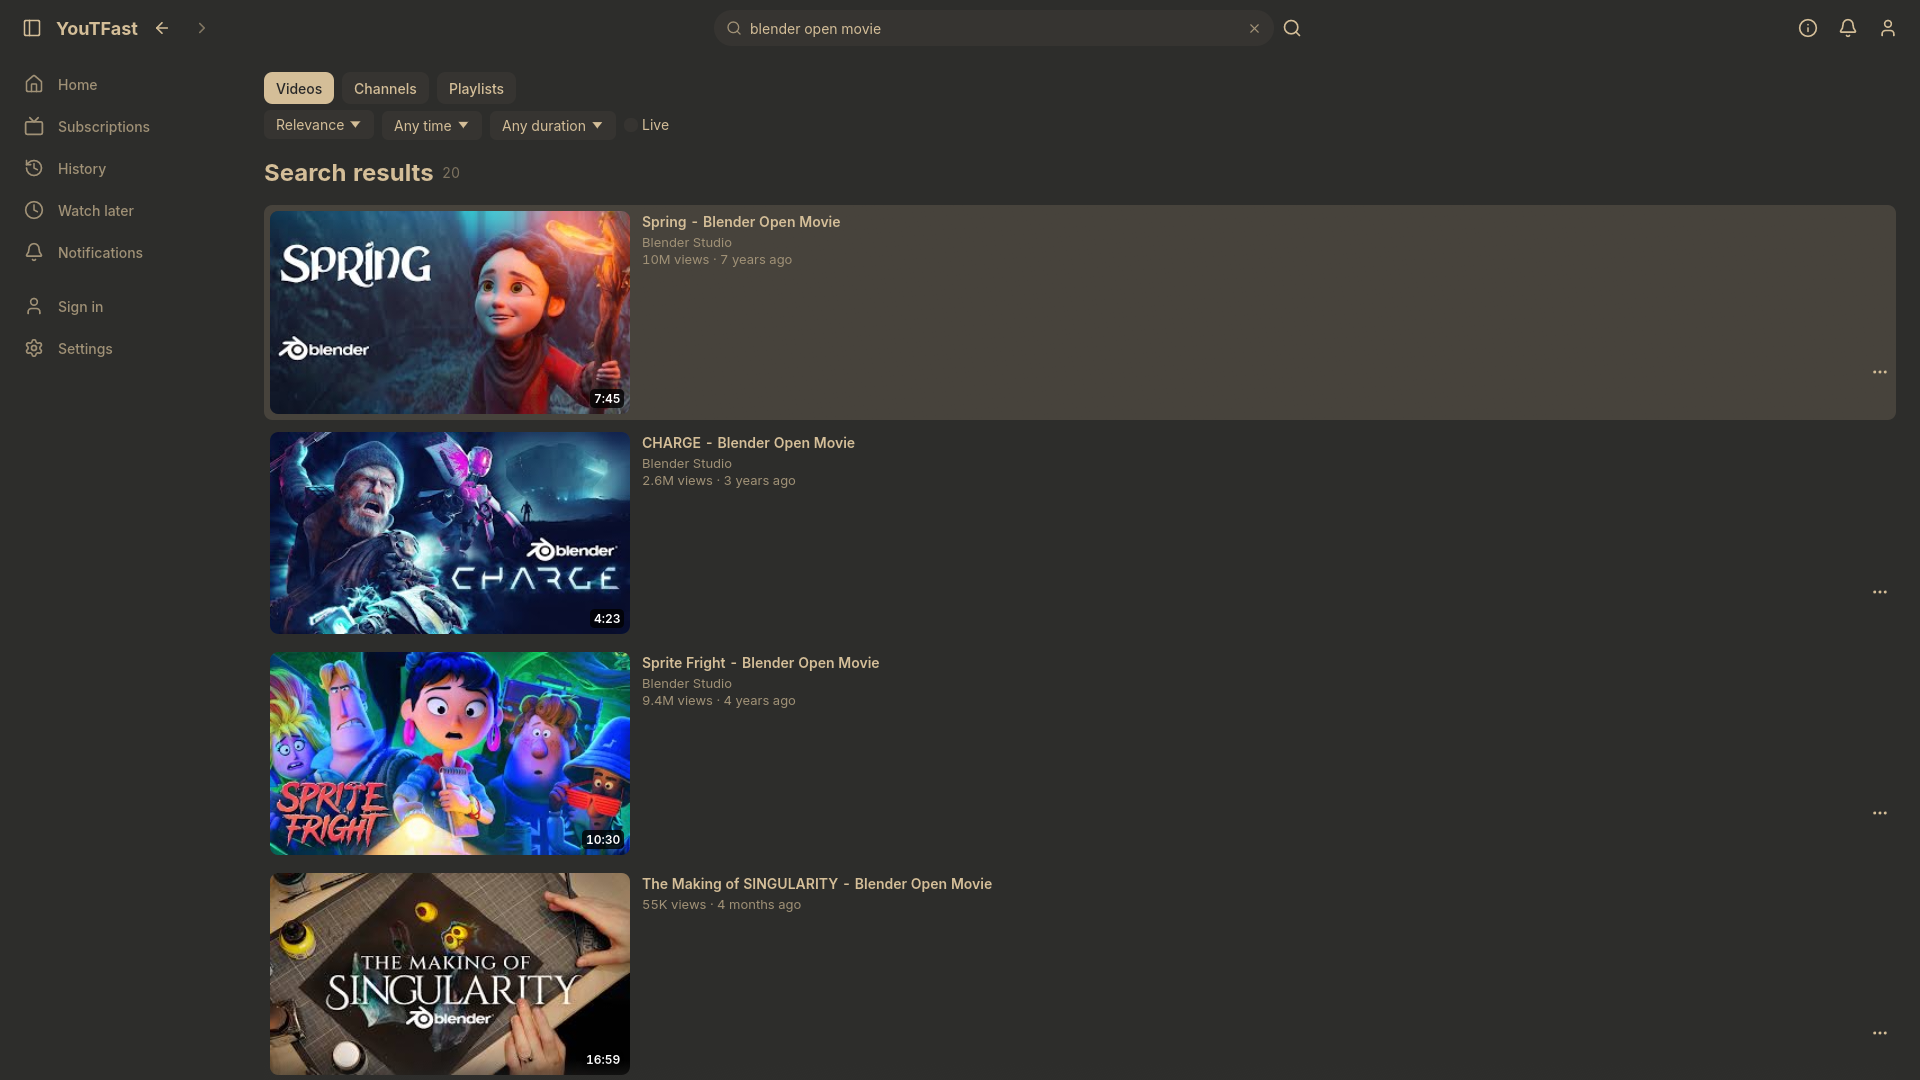This screenshot has height=1080, width=1920.
Task: Click the Watch later clock icon
Action: [x=34, y=210]
